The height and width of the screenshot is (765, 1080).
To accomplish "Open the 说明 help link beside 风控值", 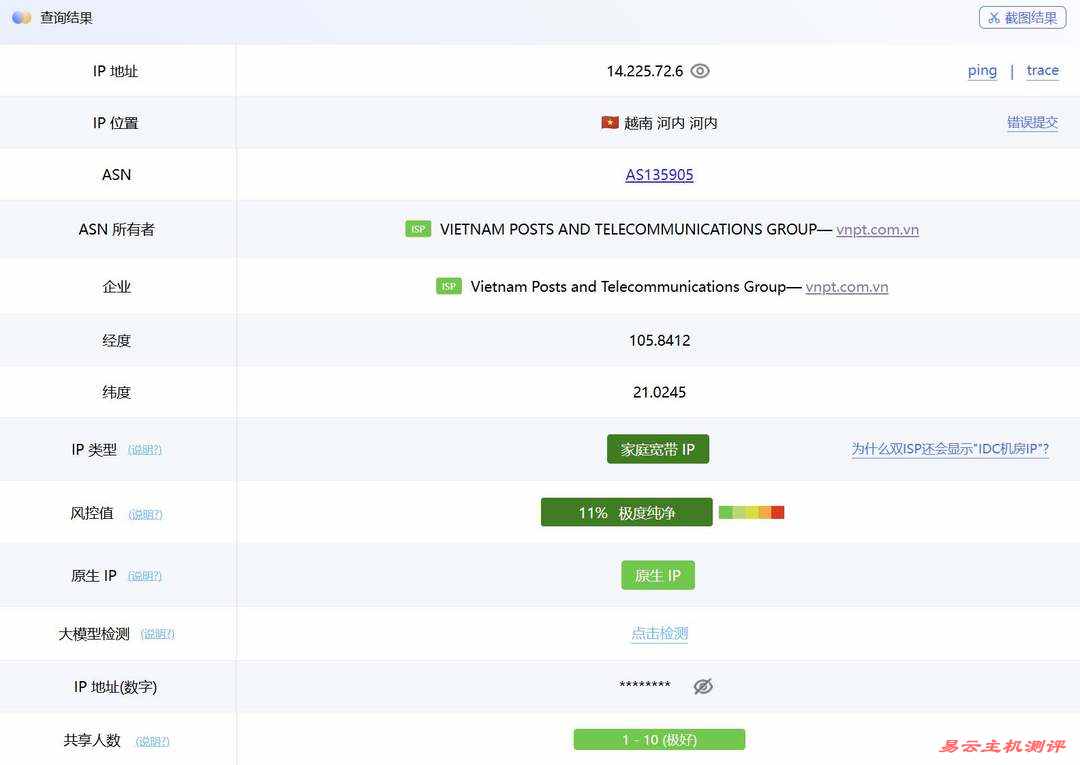I will coord(145,514).
